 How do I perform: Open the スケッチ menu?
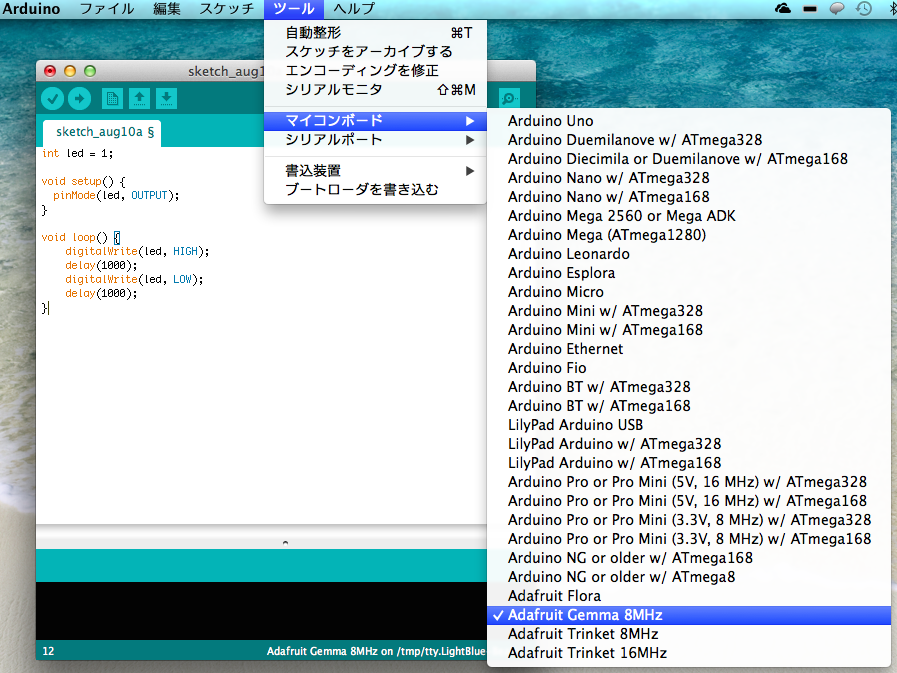227,9
